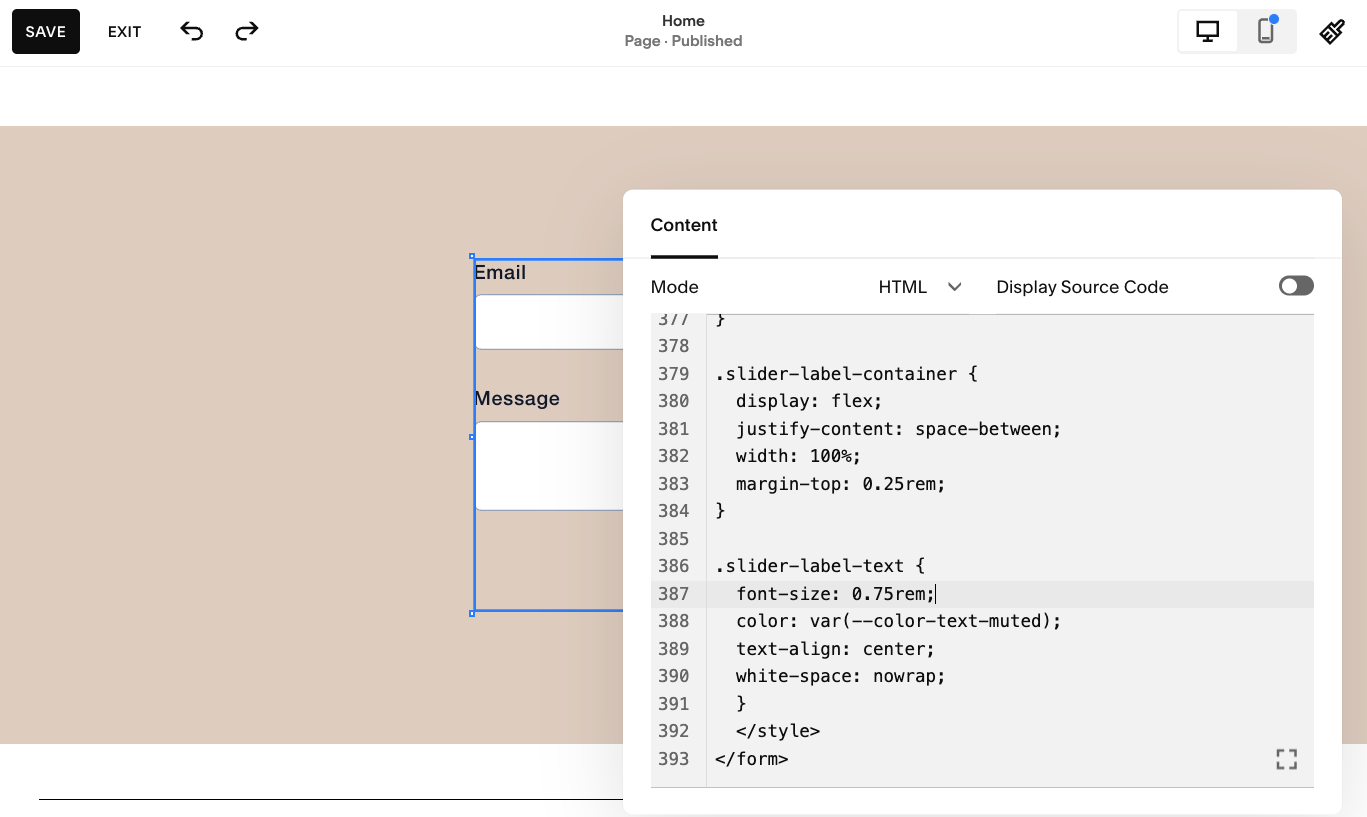Open site styles with the paintbrush icon
This screenshot has width=1367, height=817.
click(x=1331, y=31)
